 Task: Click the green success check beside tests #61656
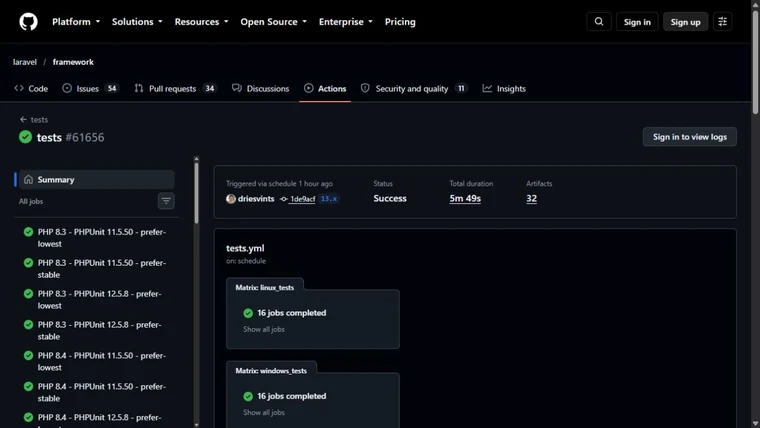pyautogui.click(x=25, y=137)
